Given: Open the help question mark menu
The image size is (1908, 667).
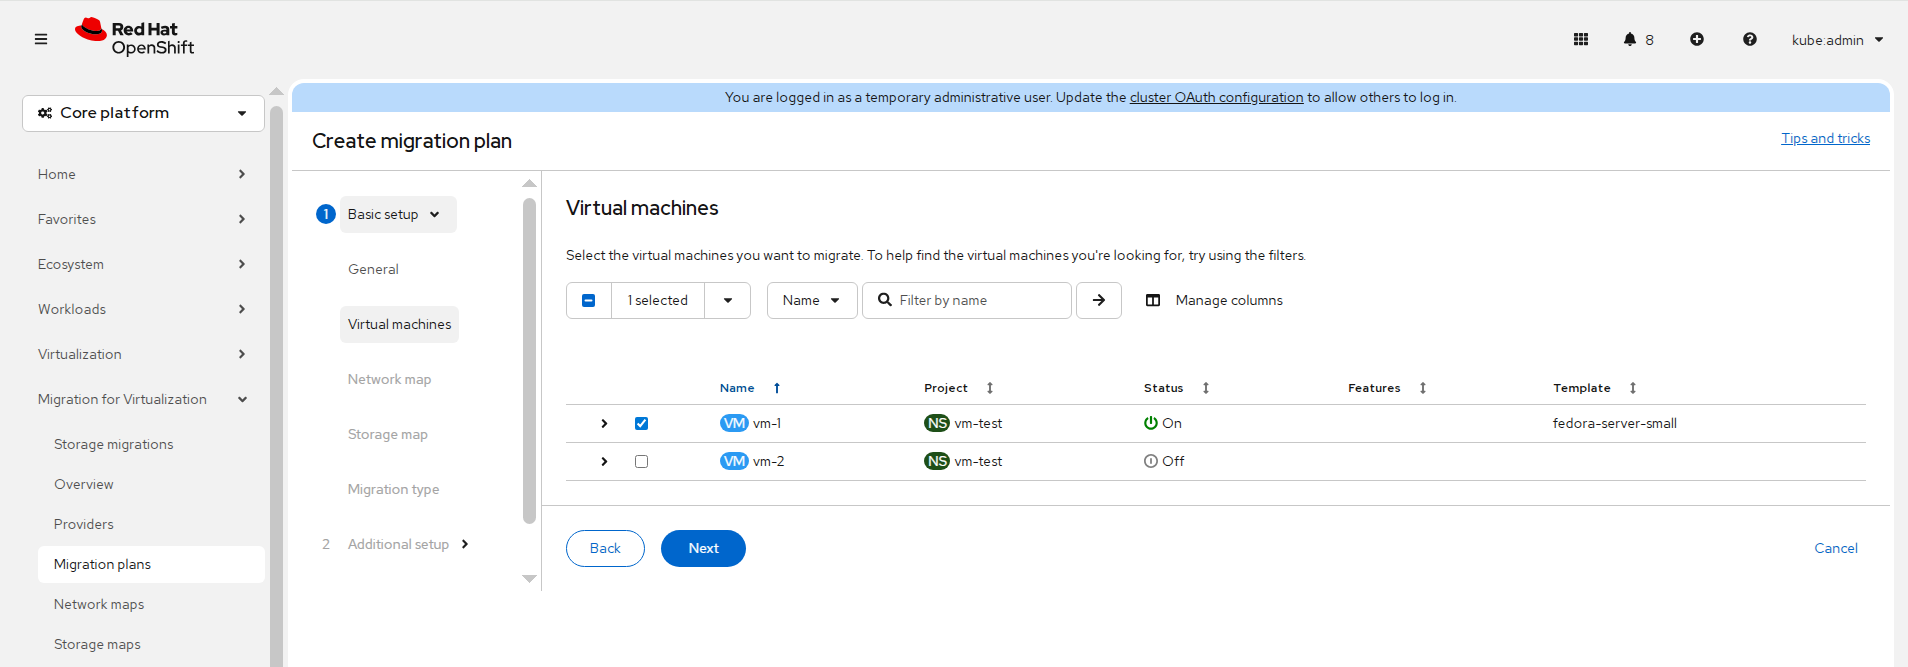Looking at the screenshot, I should (1749, 39).
